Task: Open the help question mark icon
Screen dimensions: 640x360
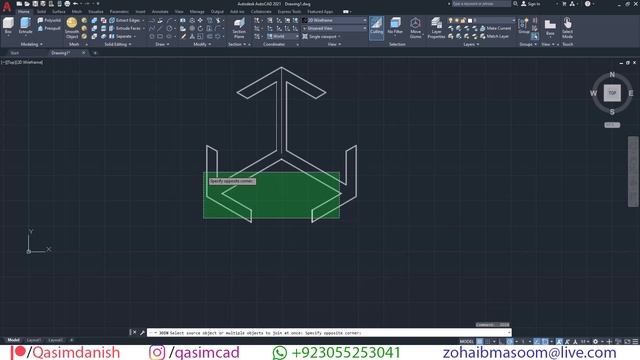Action: [587, 4]
